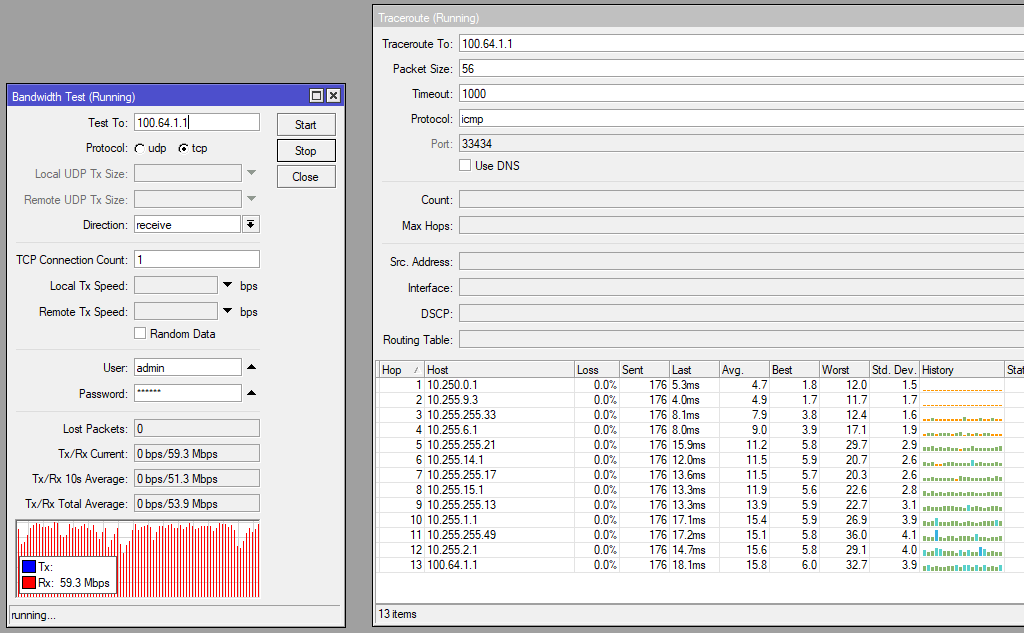
Task: Select final hop row 100.64.1.1
Action: pos(700,565)
